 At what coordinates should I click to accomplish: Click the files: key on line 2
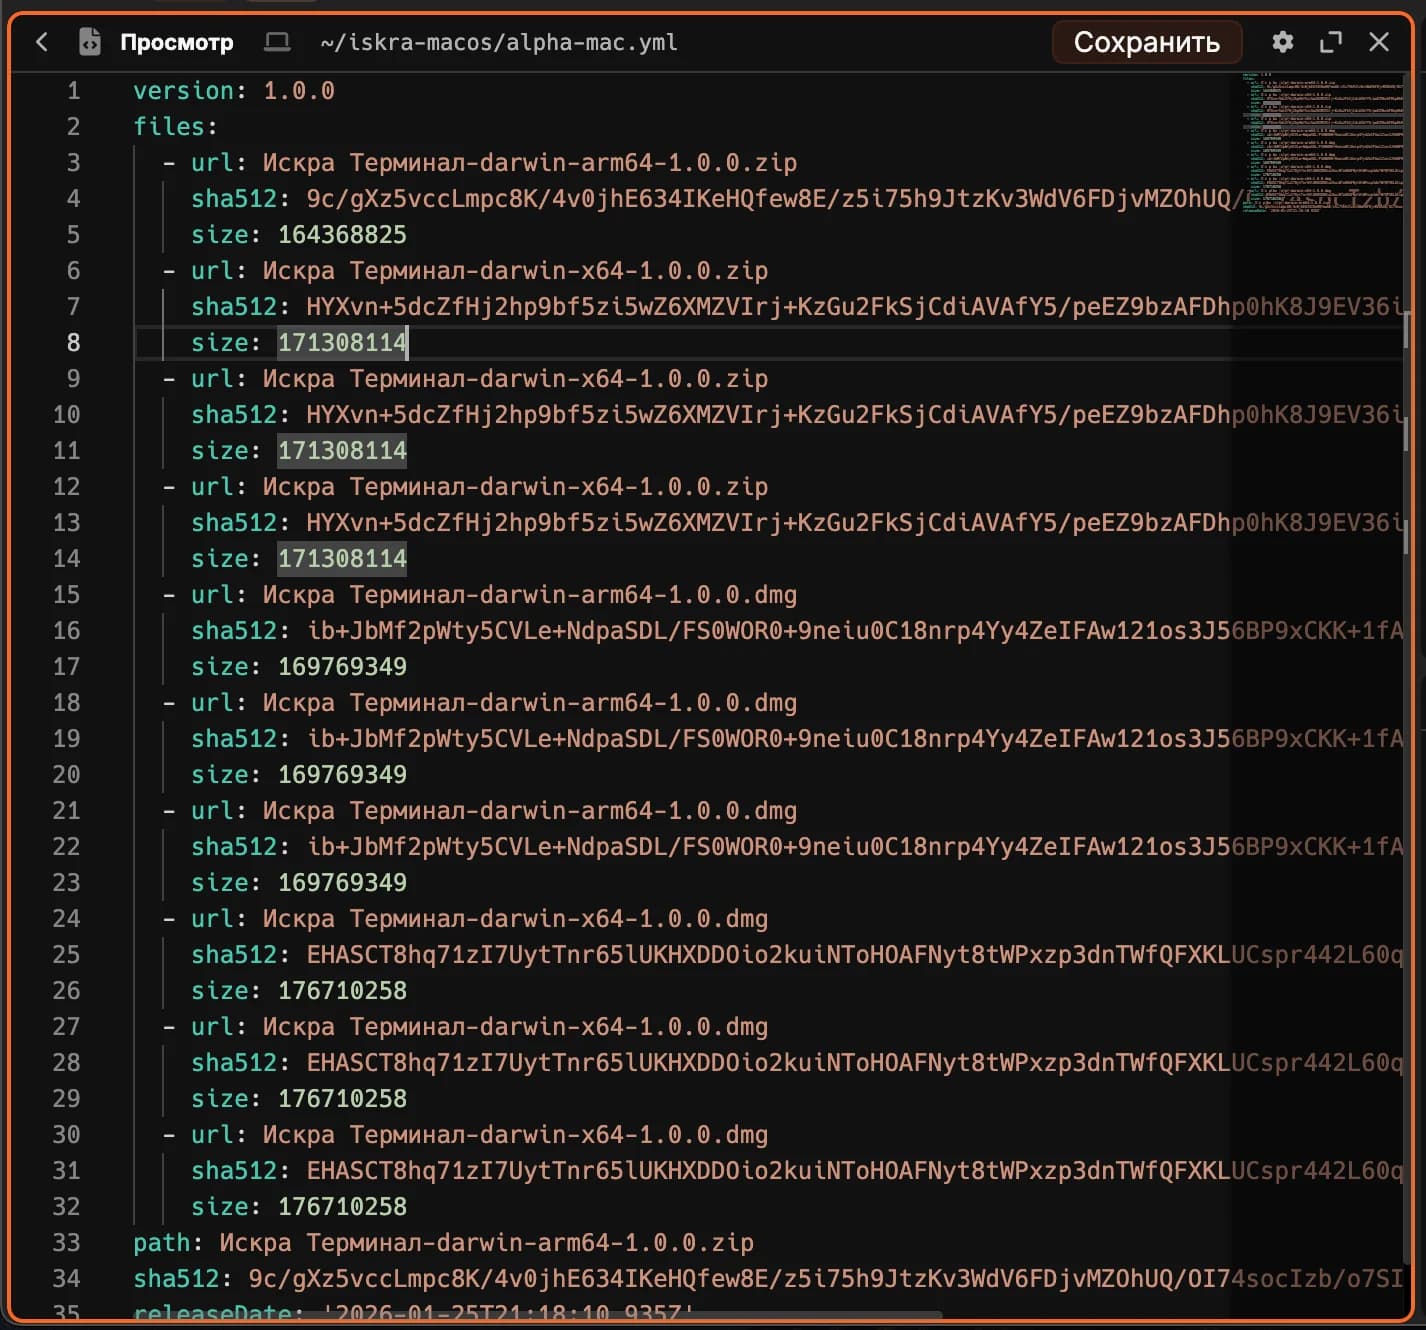point(175,127)
